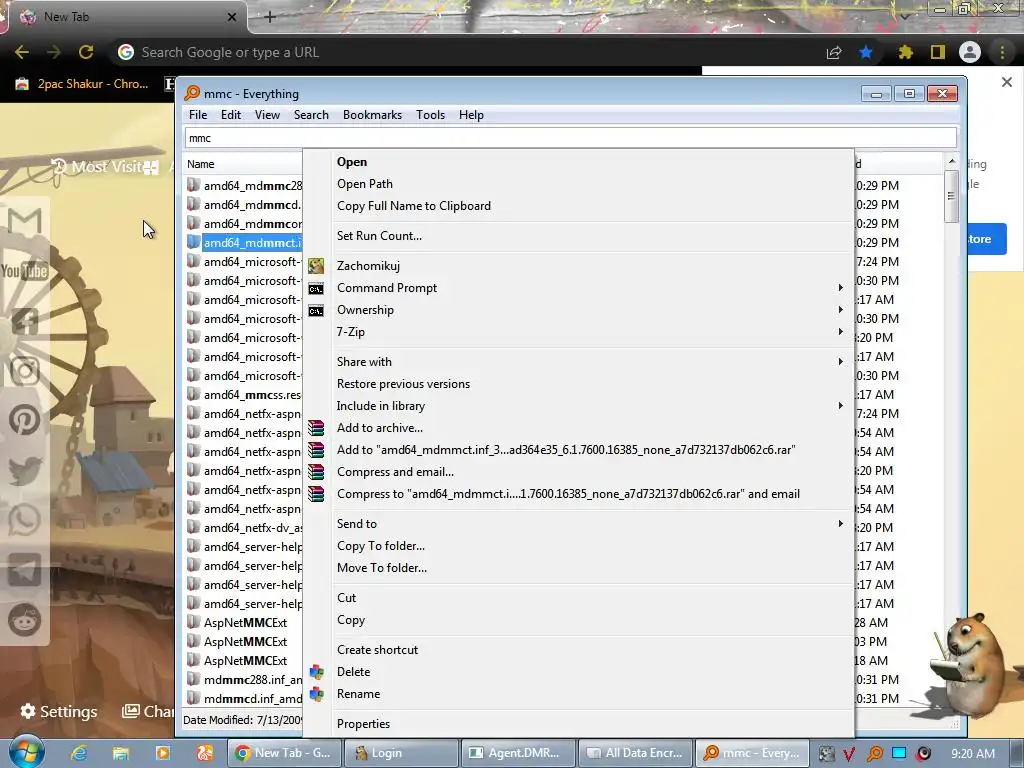
Task: Open 2pac Shakur bookmark in Chrome
Action: point(82,84)
